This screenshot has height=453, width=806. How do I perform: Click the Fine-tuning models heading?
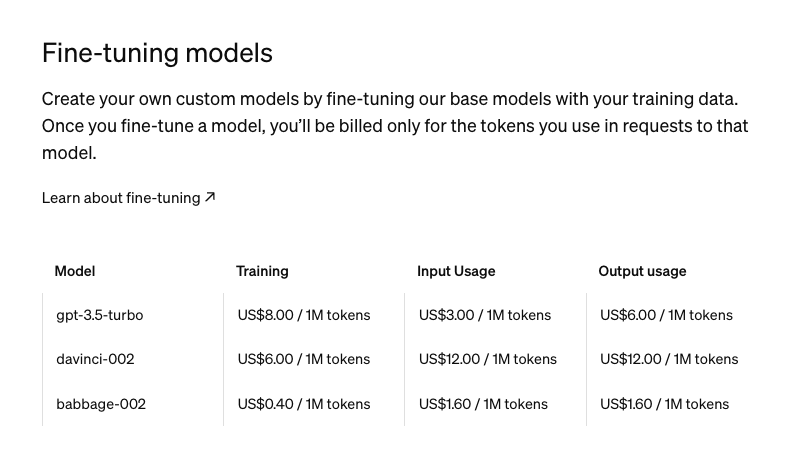click(x=157, y=53)
